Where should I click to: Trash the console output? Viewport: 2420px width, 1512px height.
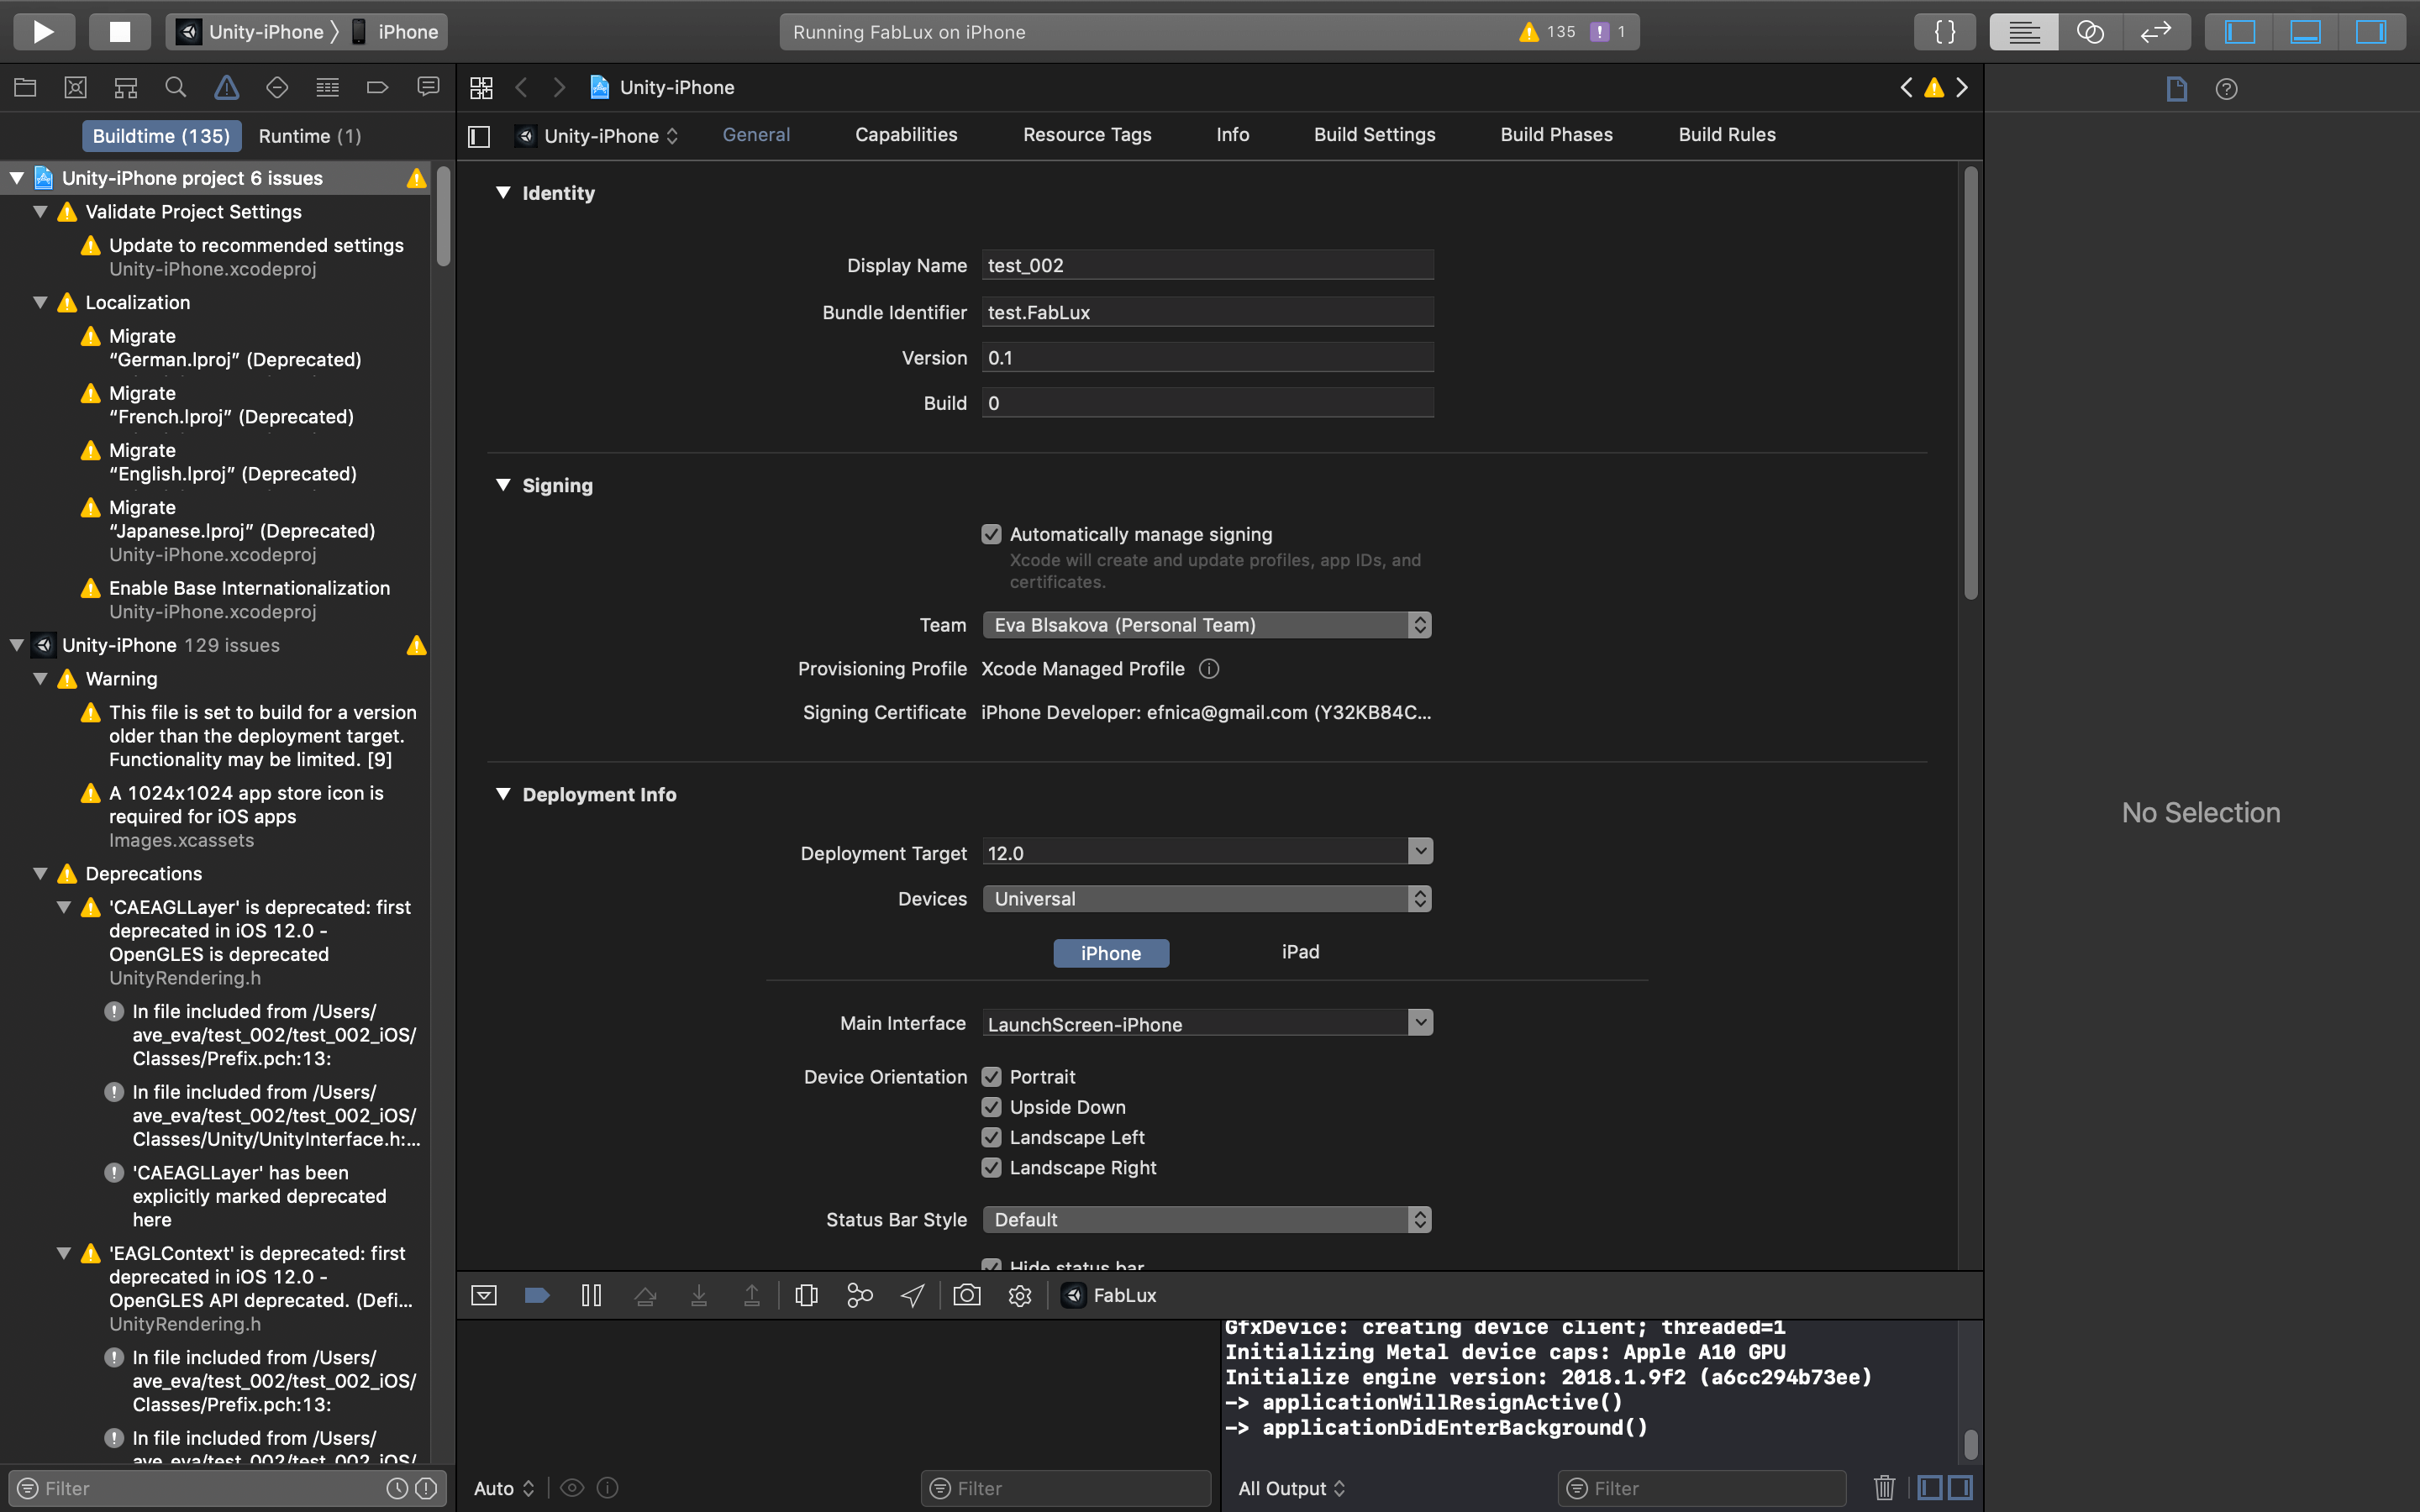coord(1884,1488)
